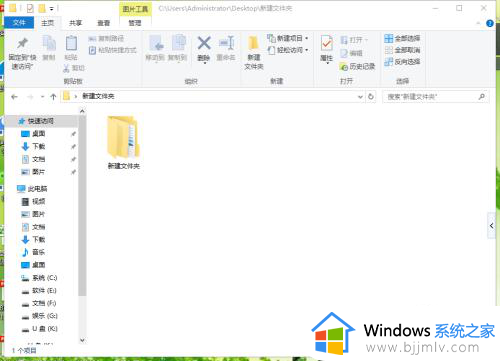Click the search magnifier icon

click(x=482, y=97)
